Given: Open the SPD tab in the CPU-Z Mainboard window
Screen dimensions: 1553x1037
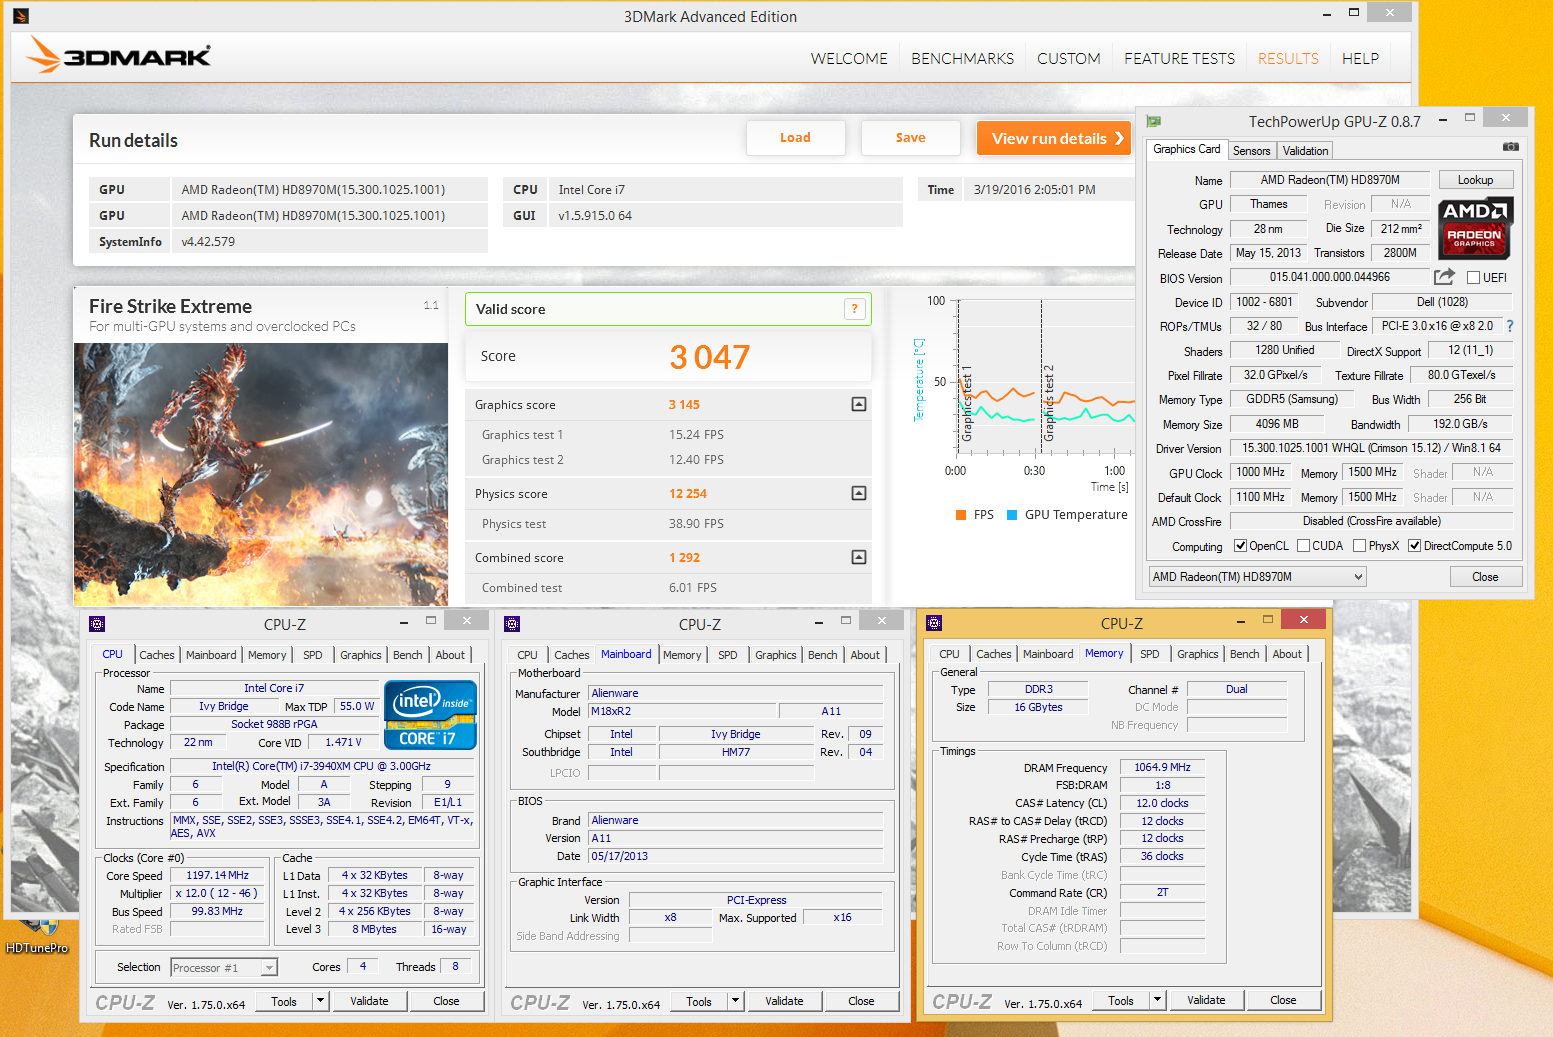Looking at the screenshot, I should click(728, 655).
